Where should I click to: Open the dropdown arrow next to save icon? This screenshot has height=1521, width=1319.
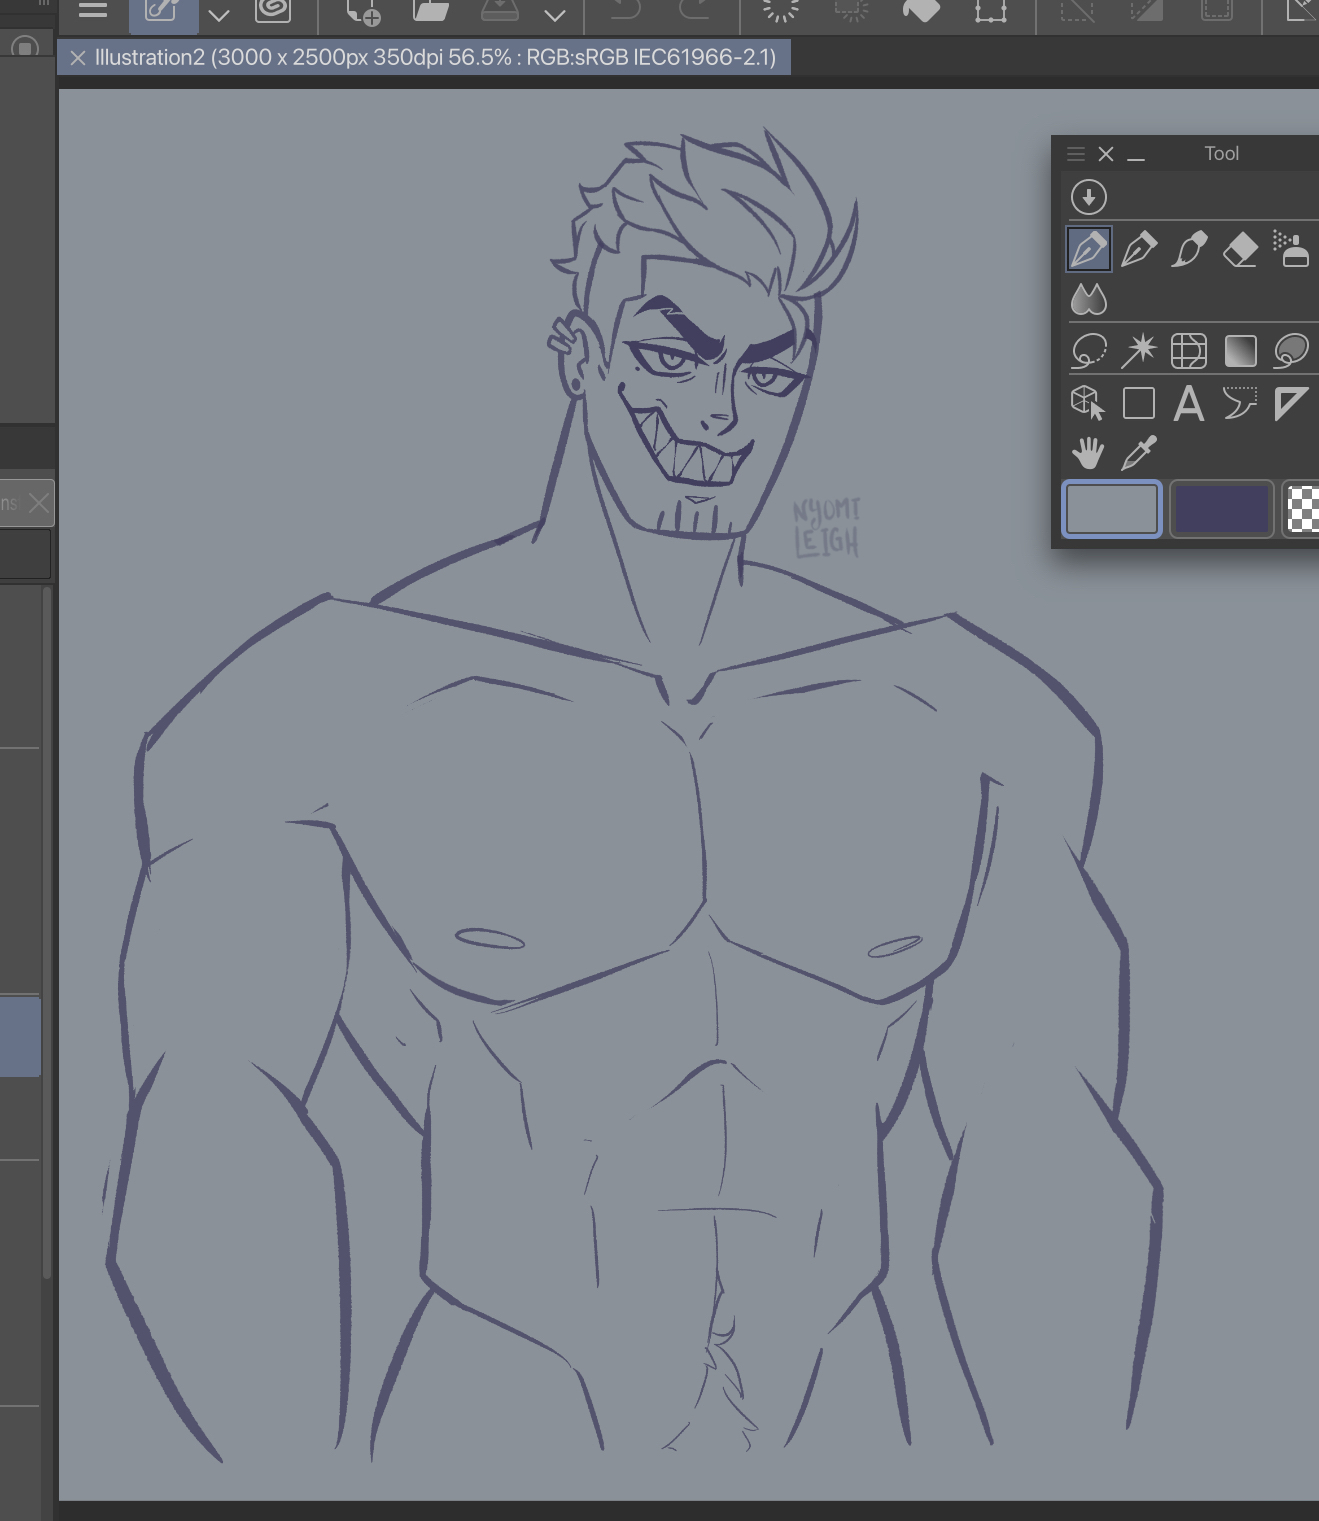555,15
